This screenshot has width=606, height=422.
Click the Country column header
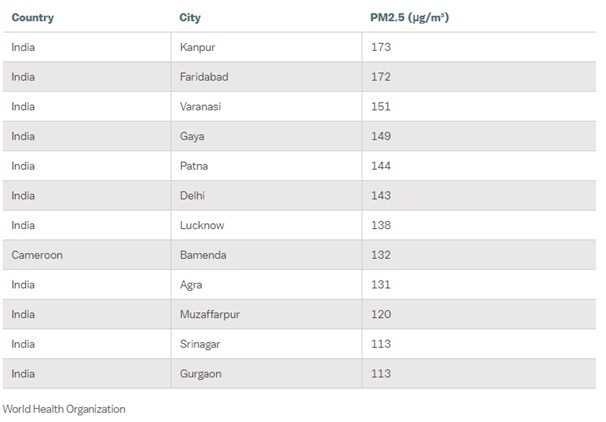pyautogui.click(x=32, y=18)
